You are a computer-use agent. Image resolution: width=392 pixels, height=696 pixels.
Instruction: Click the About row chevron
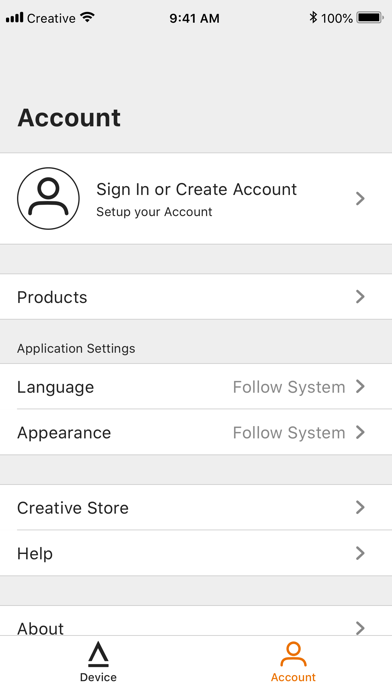pos(360,628)
